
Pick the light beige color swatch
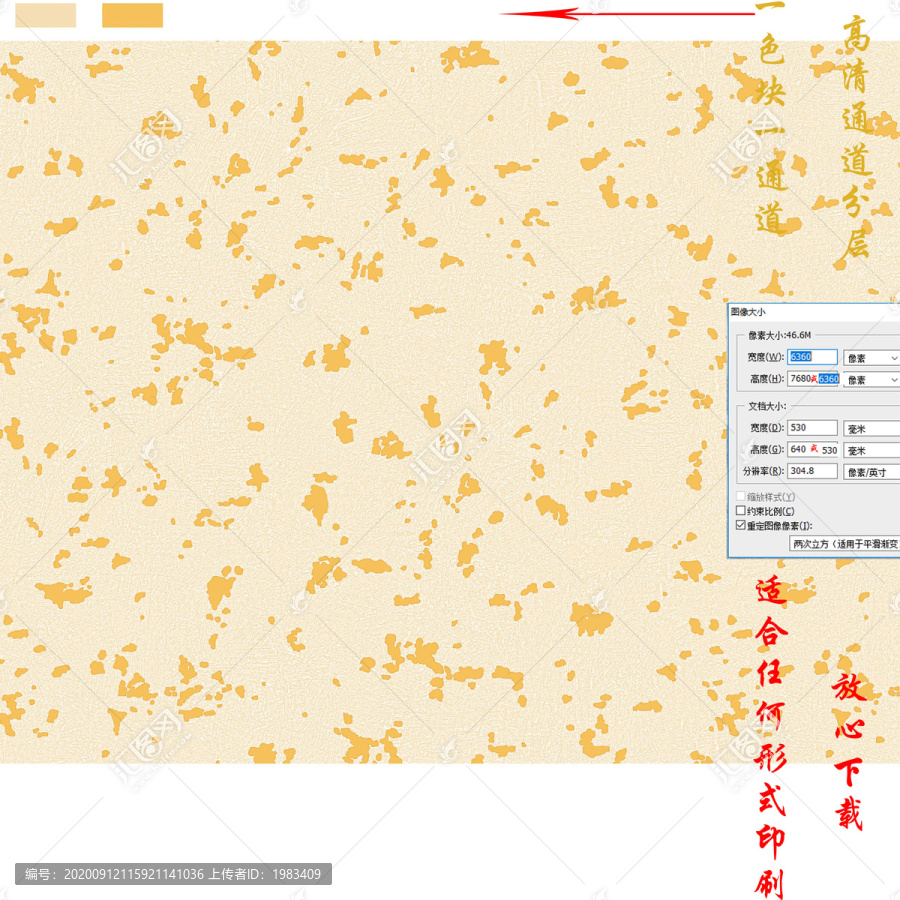[45, 15]
